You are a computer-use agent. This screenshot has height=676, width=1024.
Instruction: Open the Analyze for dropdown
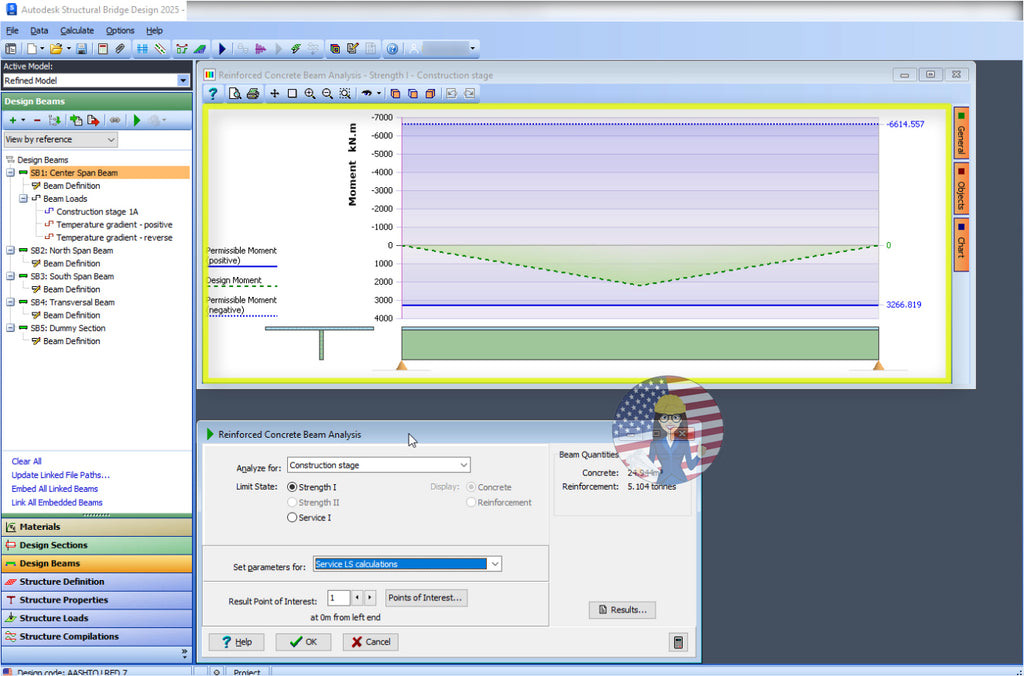coord(463,464)
